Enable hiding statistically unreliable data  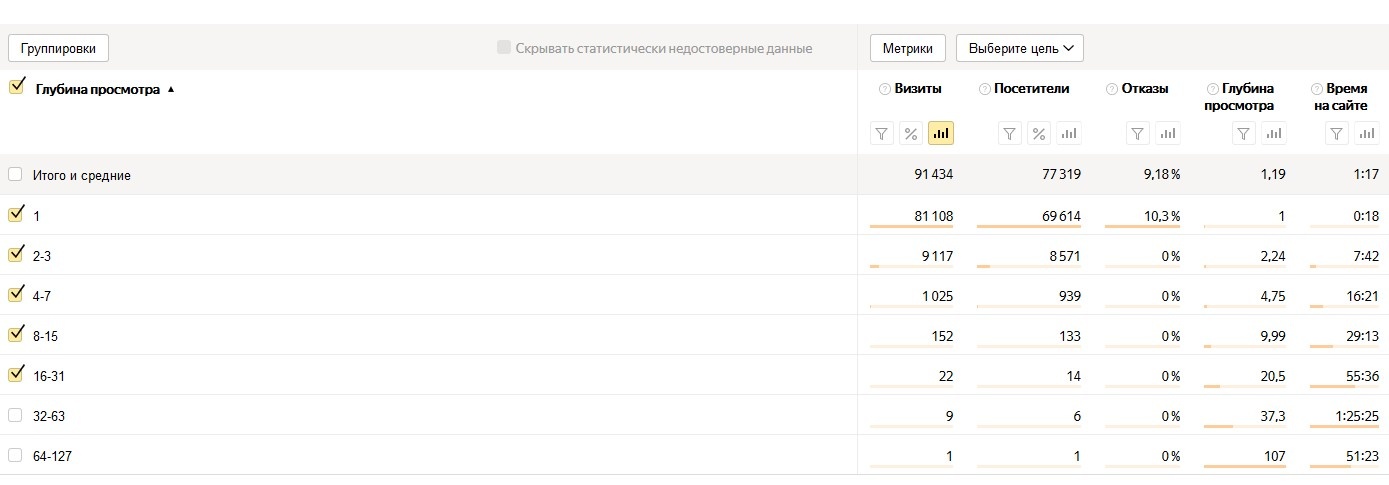click(x=504, y=48)
